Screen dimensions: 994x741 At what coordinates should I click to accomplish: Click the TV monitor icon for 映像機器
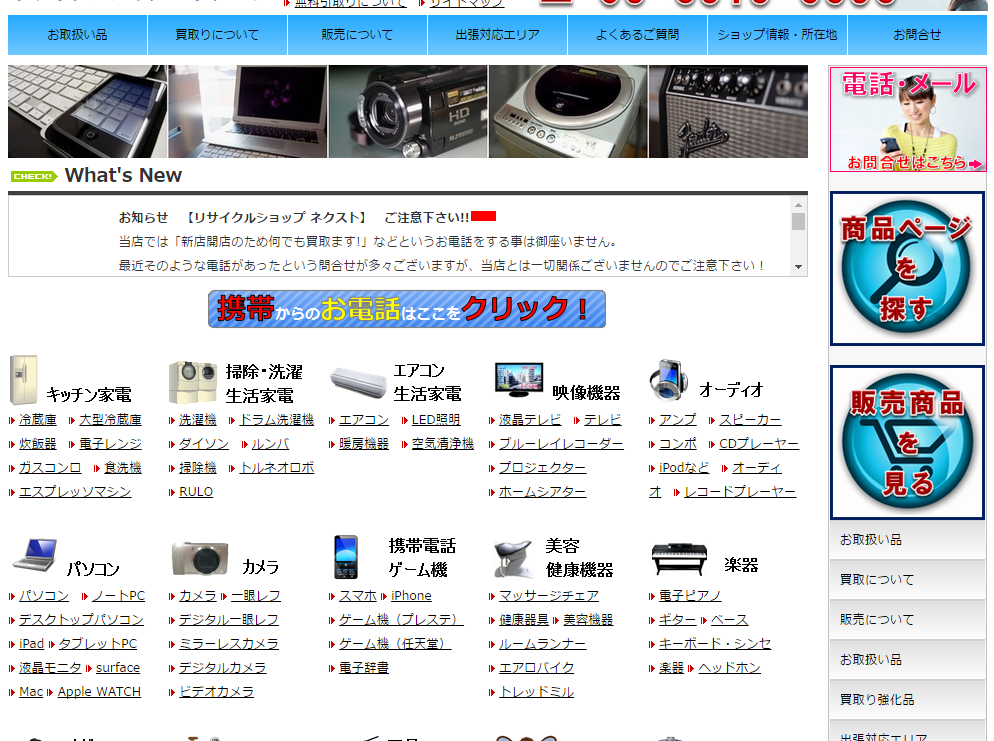pos(519,380)
